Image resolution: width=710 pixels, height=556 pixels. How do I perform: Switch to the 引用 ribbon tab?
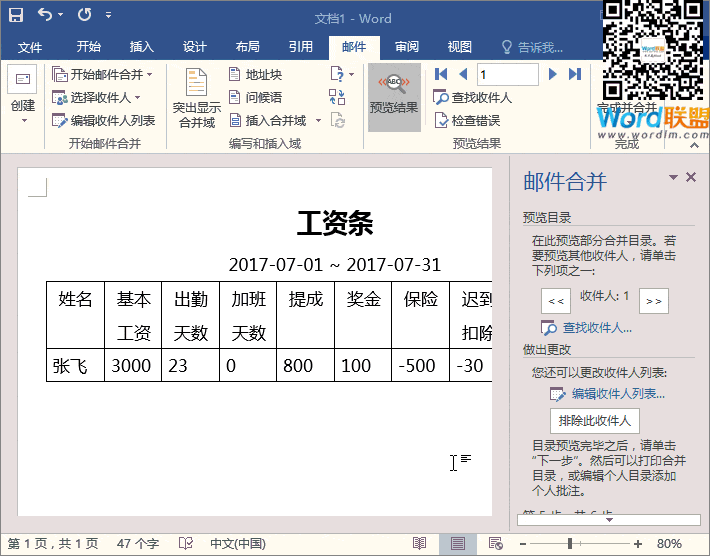click(301, 47)
